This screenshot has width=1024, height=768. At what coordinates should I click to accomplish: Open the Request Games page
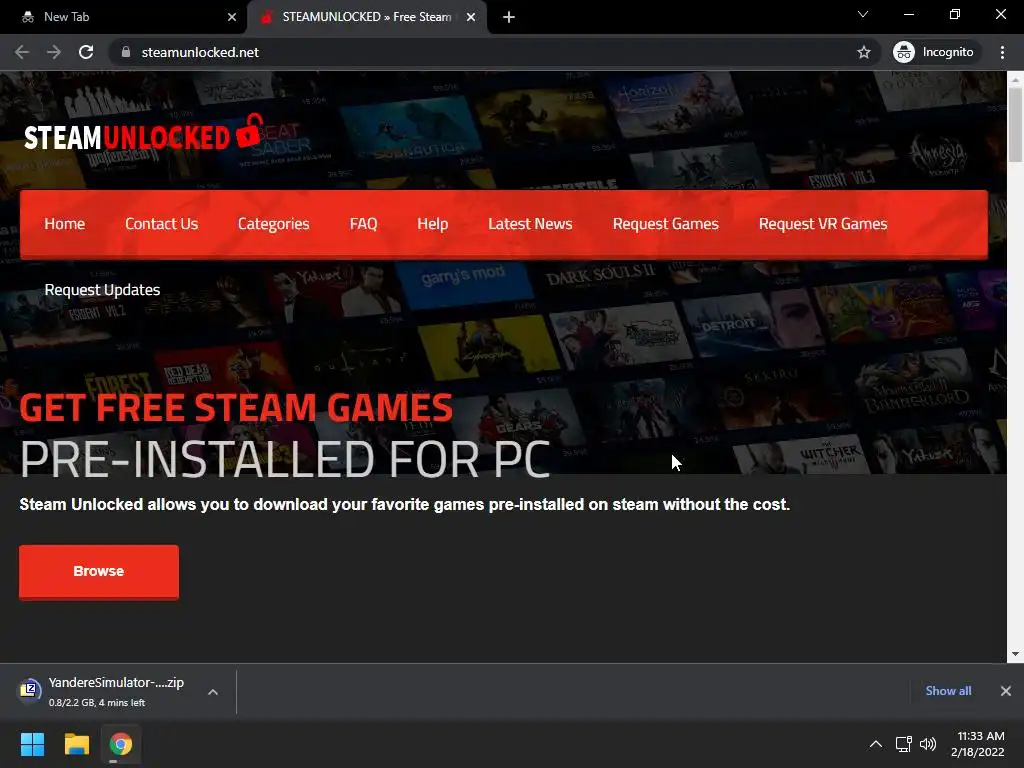pyautogui.click(x=665, y=224)
